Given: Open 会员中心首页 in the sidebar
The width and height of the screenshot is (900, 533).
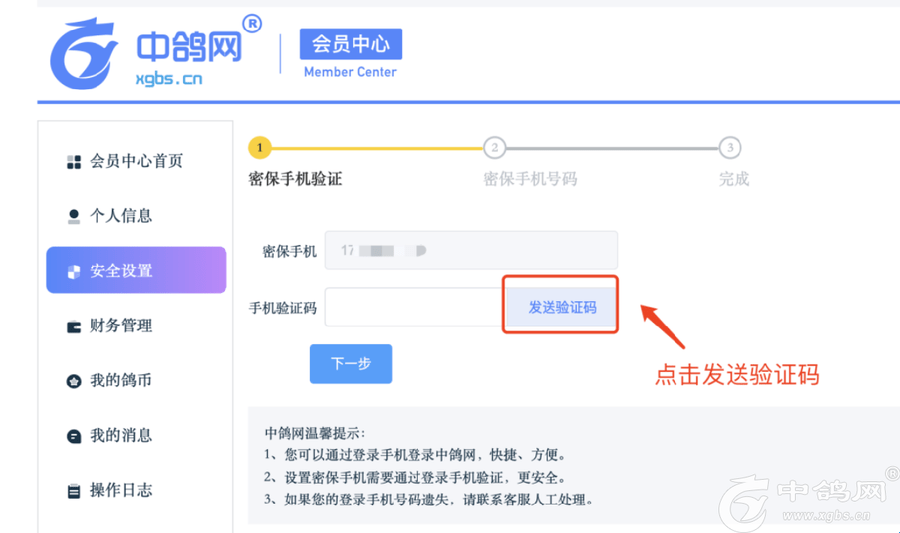Looking at the screenshot, I should (x=136, y=161).
